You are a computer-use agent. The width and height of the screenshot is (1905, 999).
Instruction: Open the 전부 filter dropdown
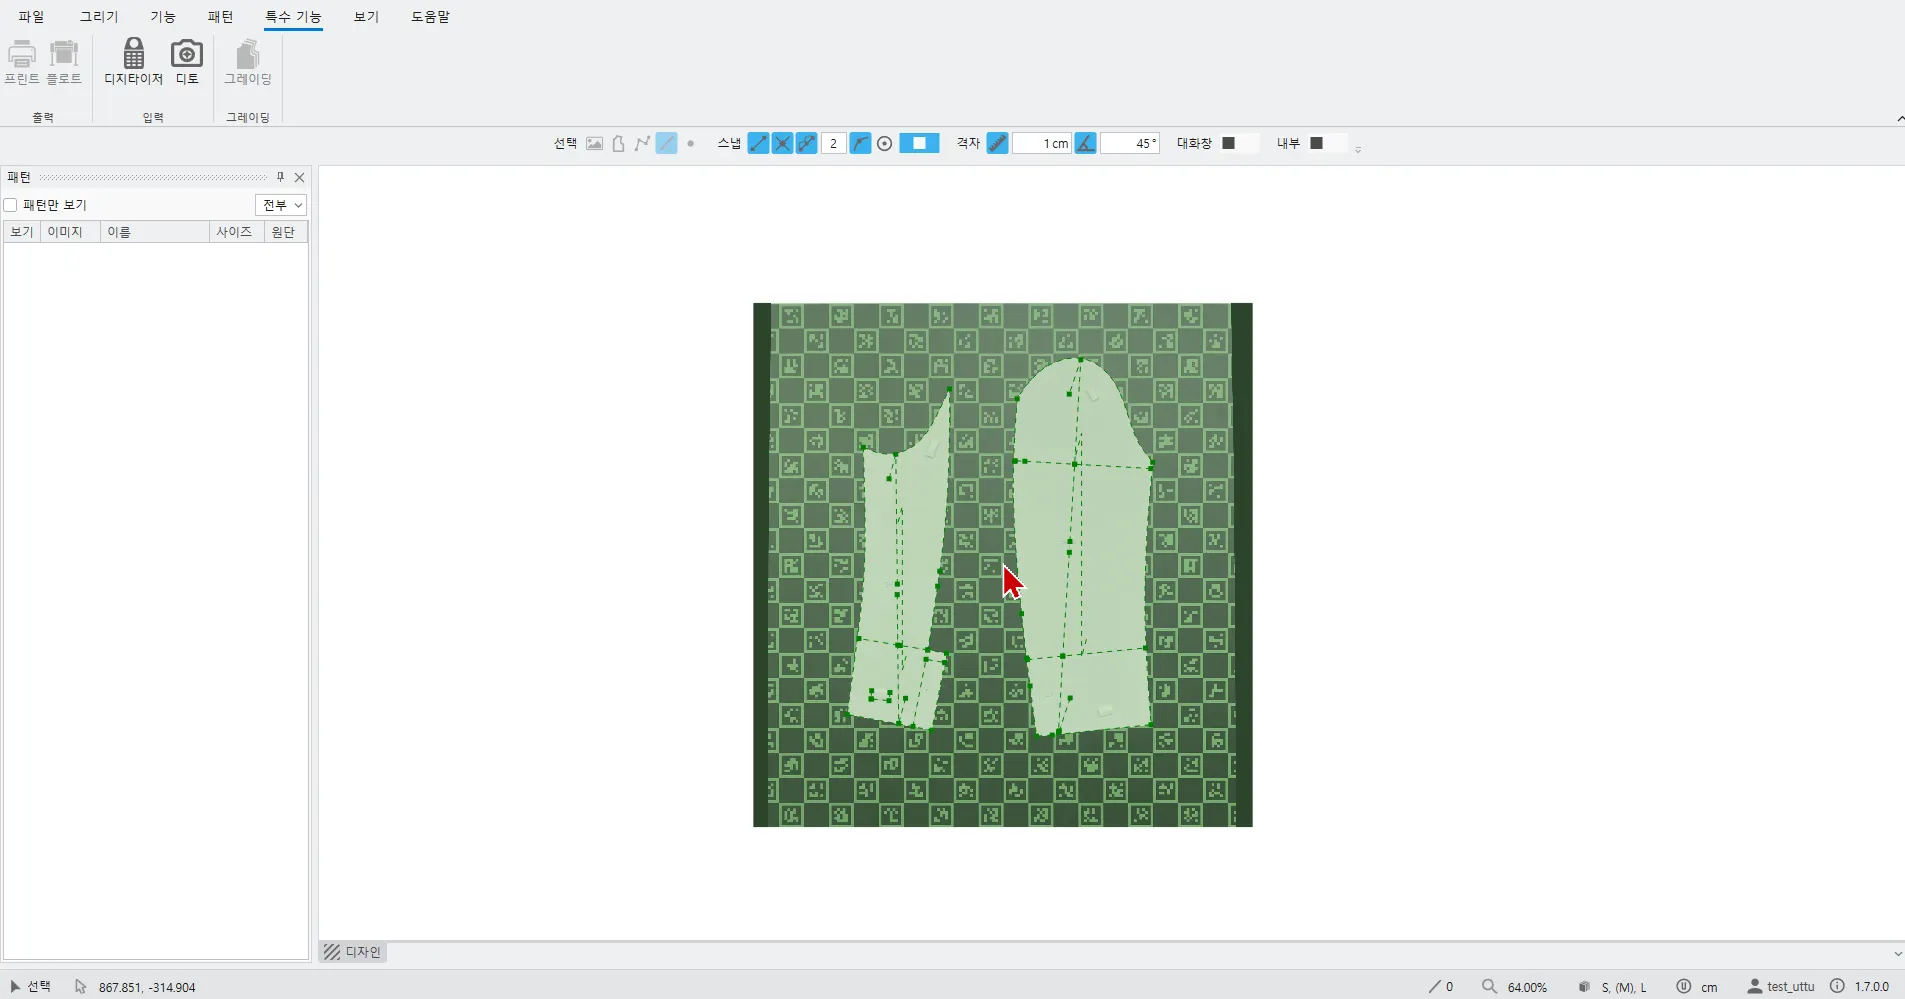281,205
